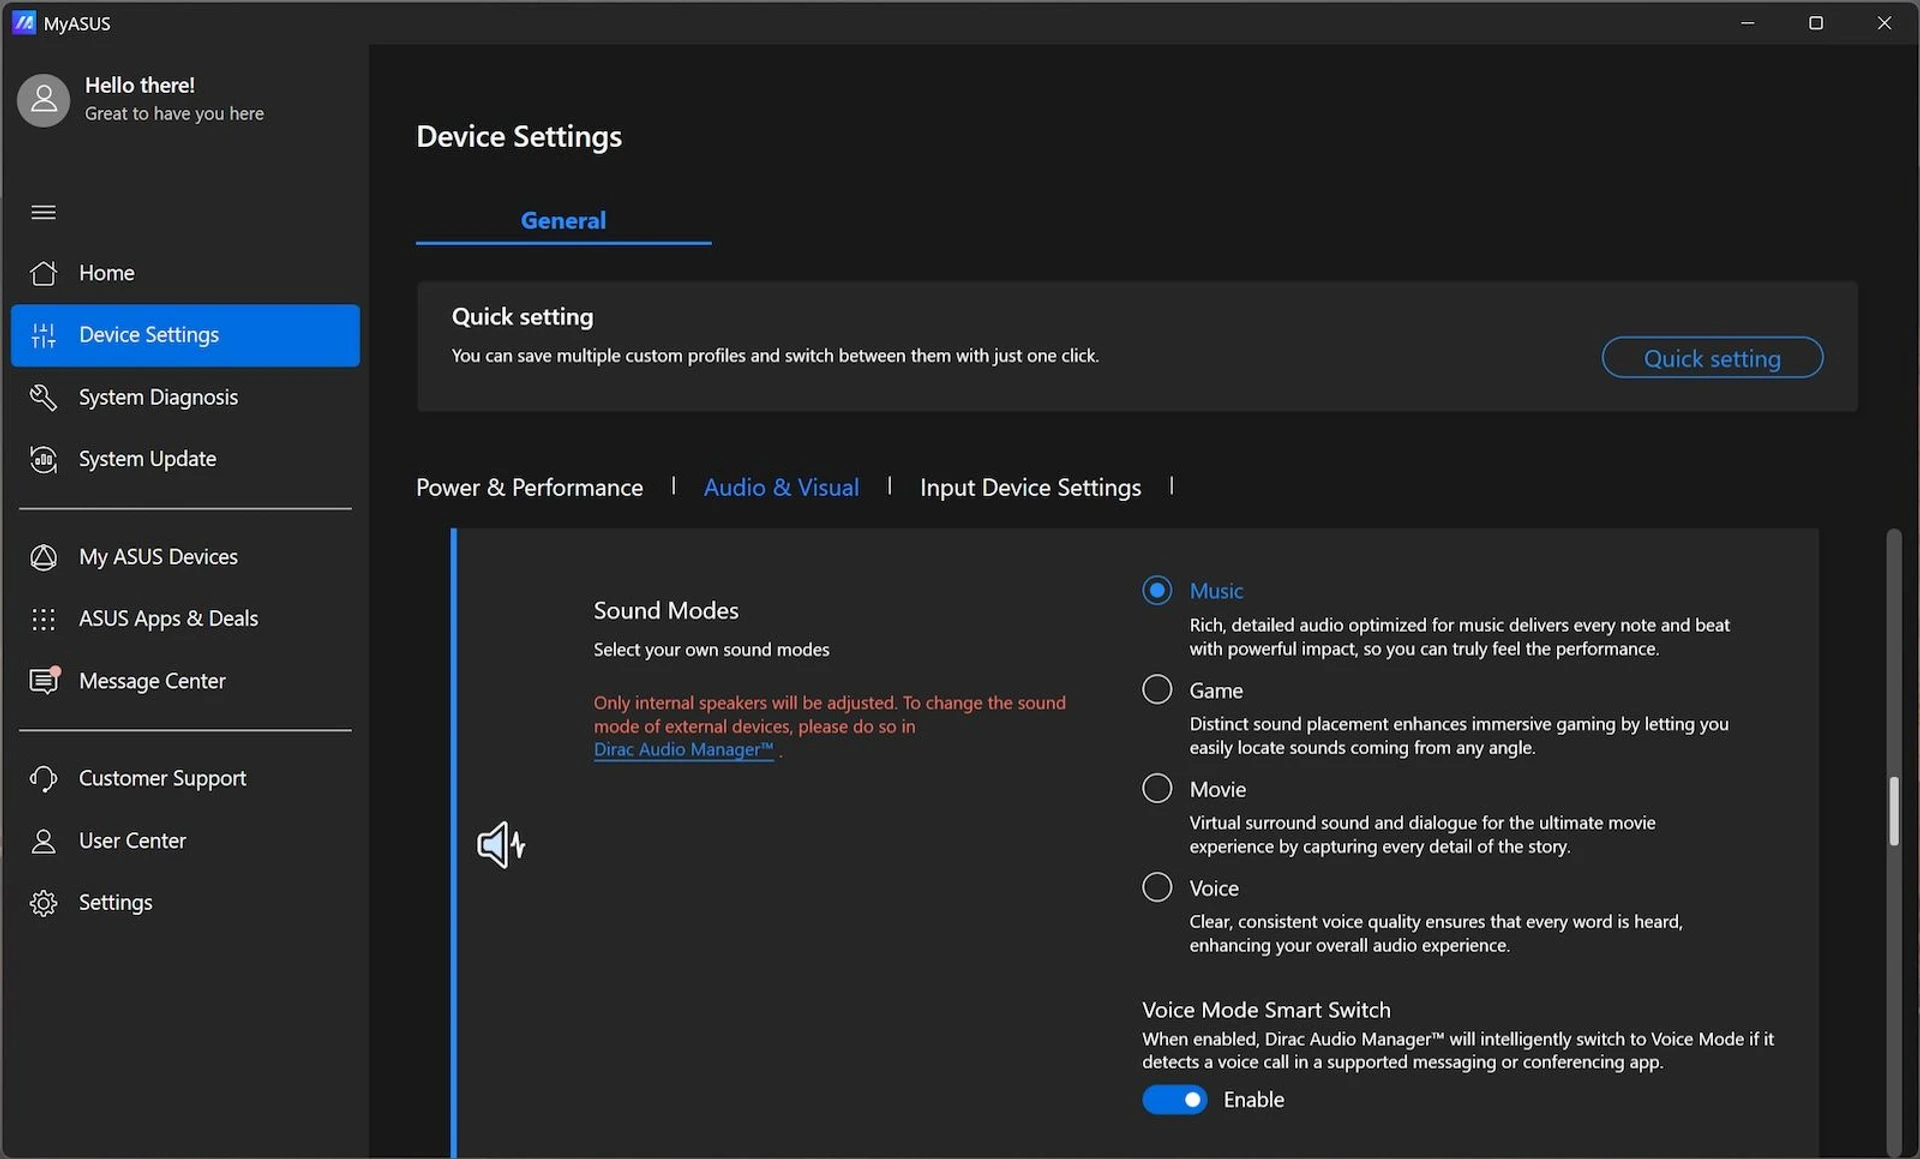The image size is (1920, 1159).
Task: Click the Message Center notification icon
Action: click(44, 680)
